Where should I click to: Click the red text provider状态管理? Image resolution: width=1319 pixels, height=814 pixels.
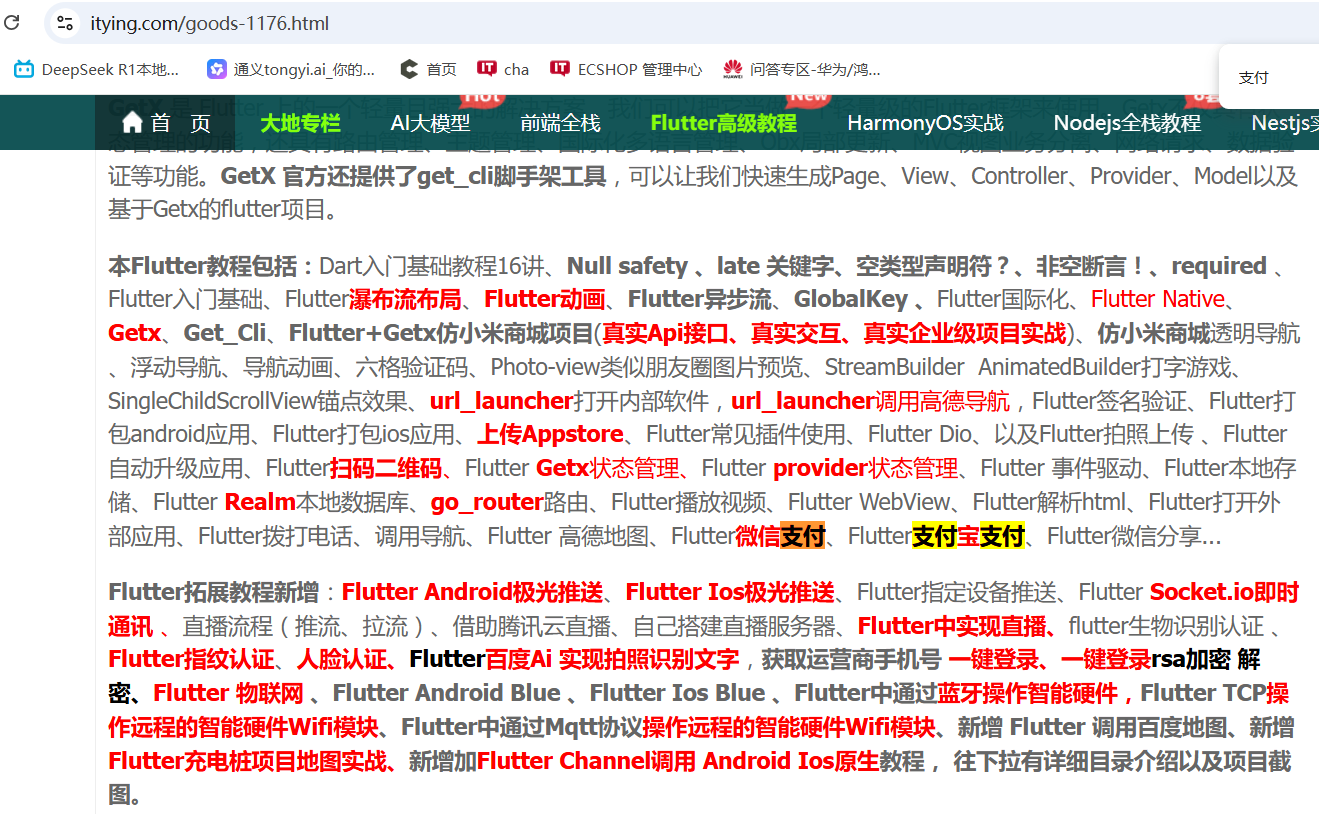coord(865,468)
